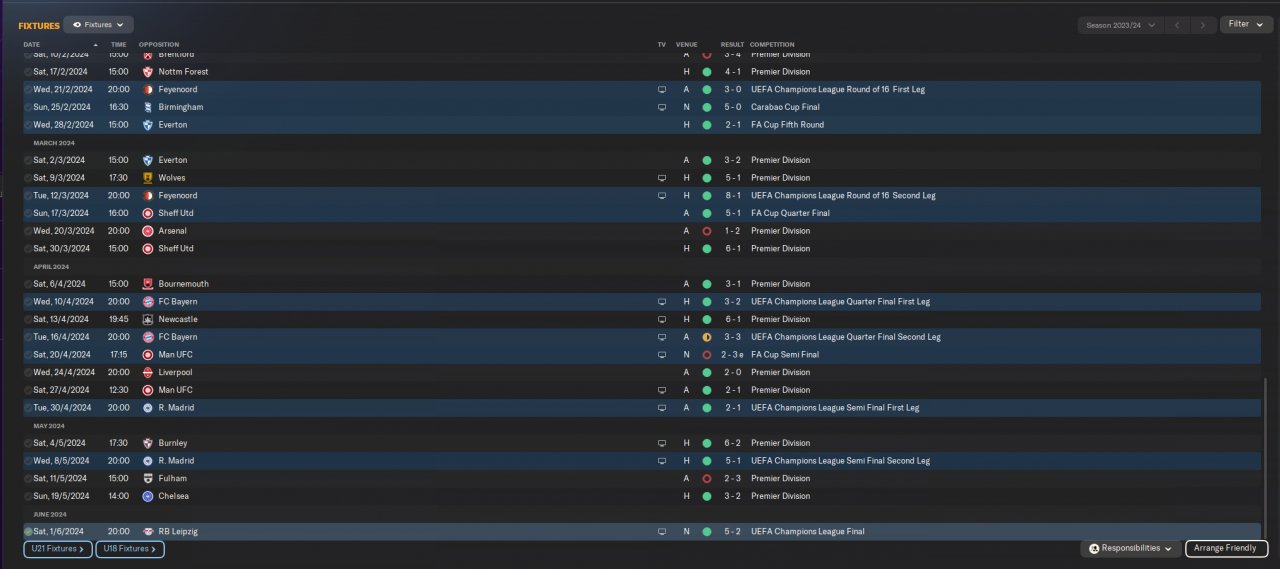This screenshot has height=569, width=1280.
Task: Select the row circle for the RB Leipzig final
Action: [x=28, y=532]
